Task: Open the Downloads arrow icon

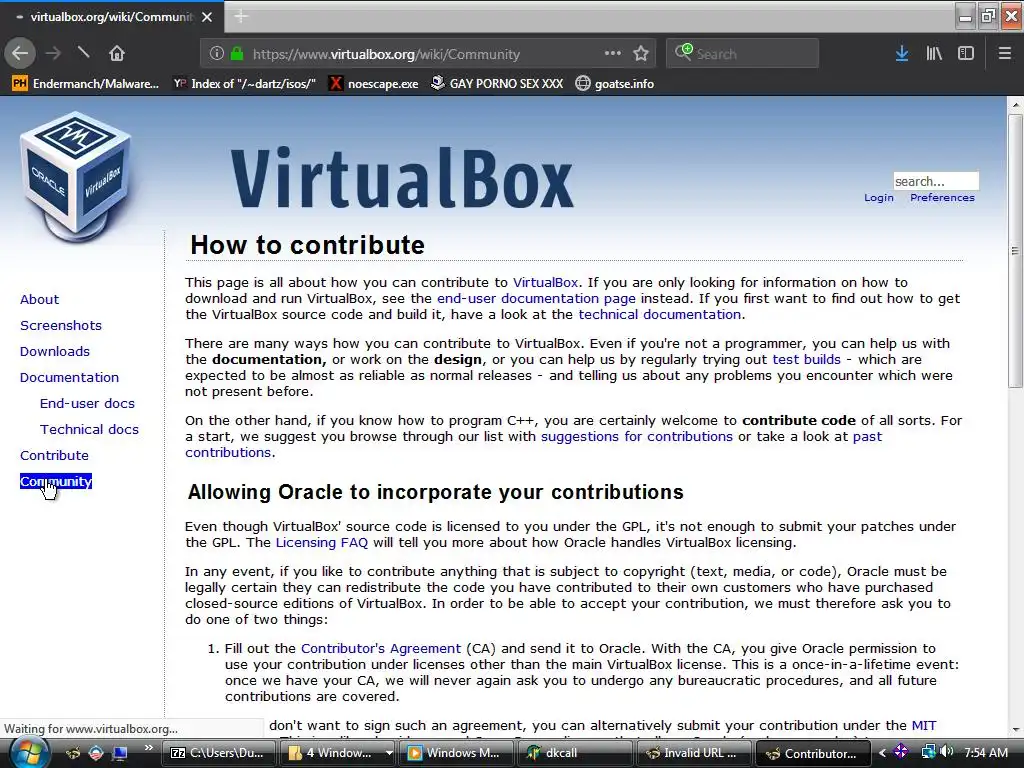Action: pos(902,54)
